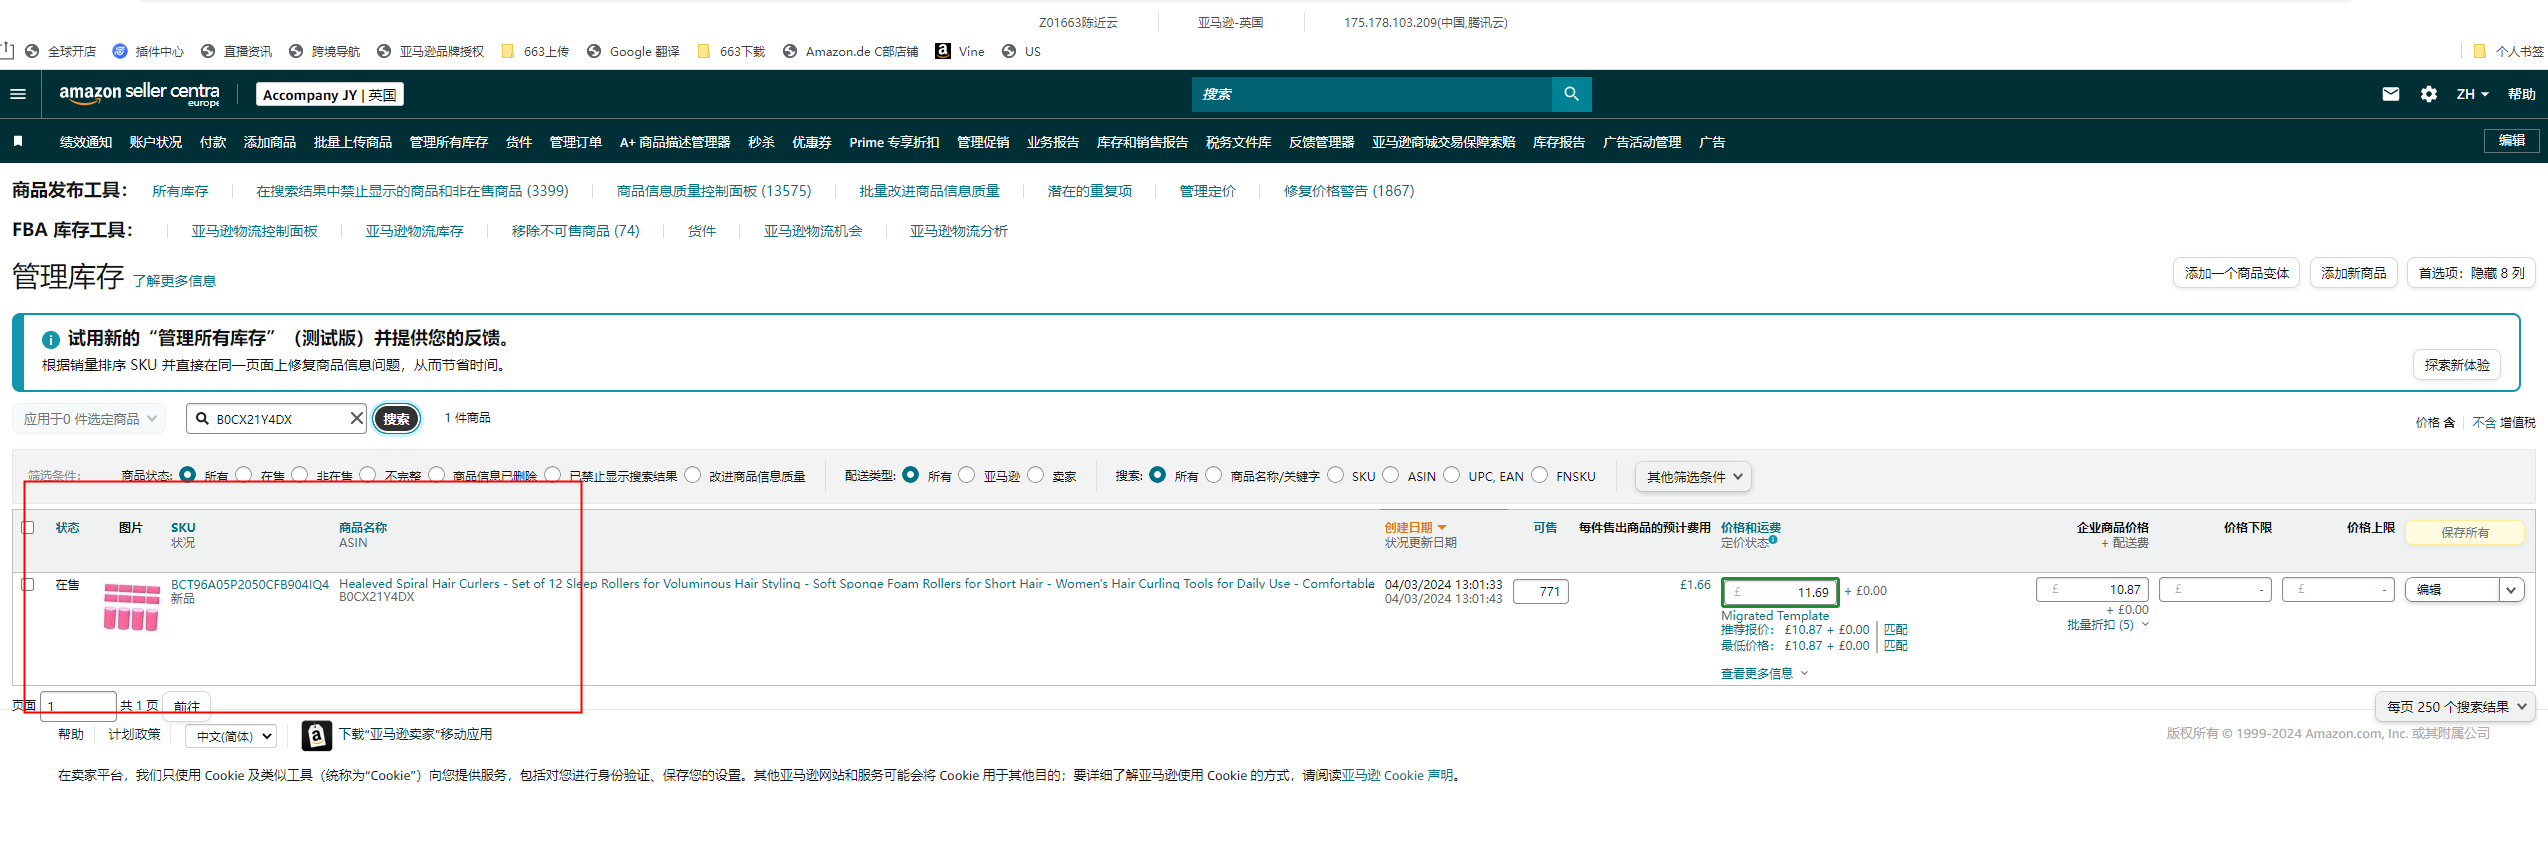Screen dimensions: 2548x868
Task: Open 业务报告 in the navigation bar
Action: [1053, 142]
